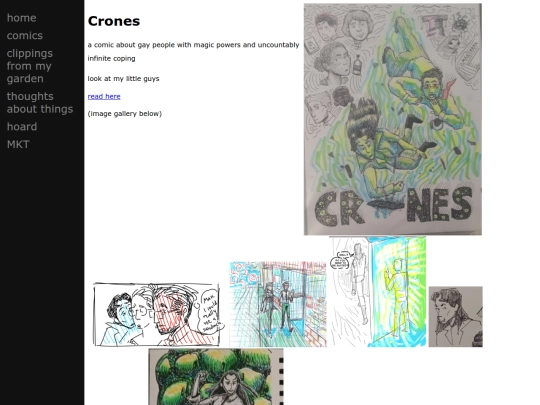
Task: Click the comic description paragraph text
Action: tap(194, 51)
